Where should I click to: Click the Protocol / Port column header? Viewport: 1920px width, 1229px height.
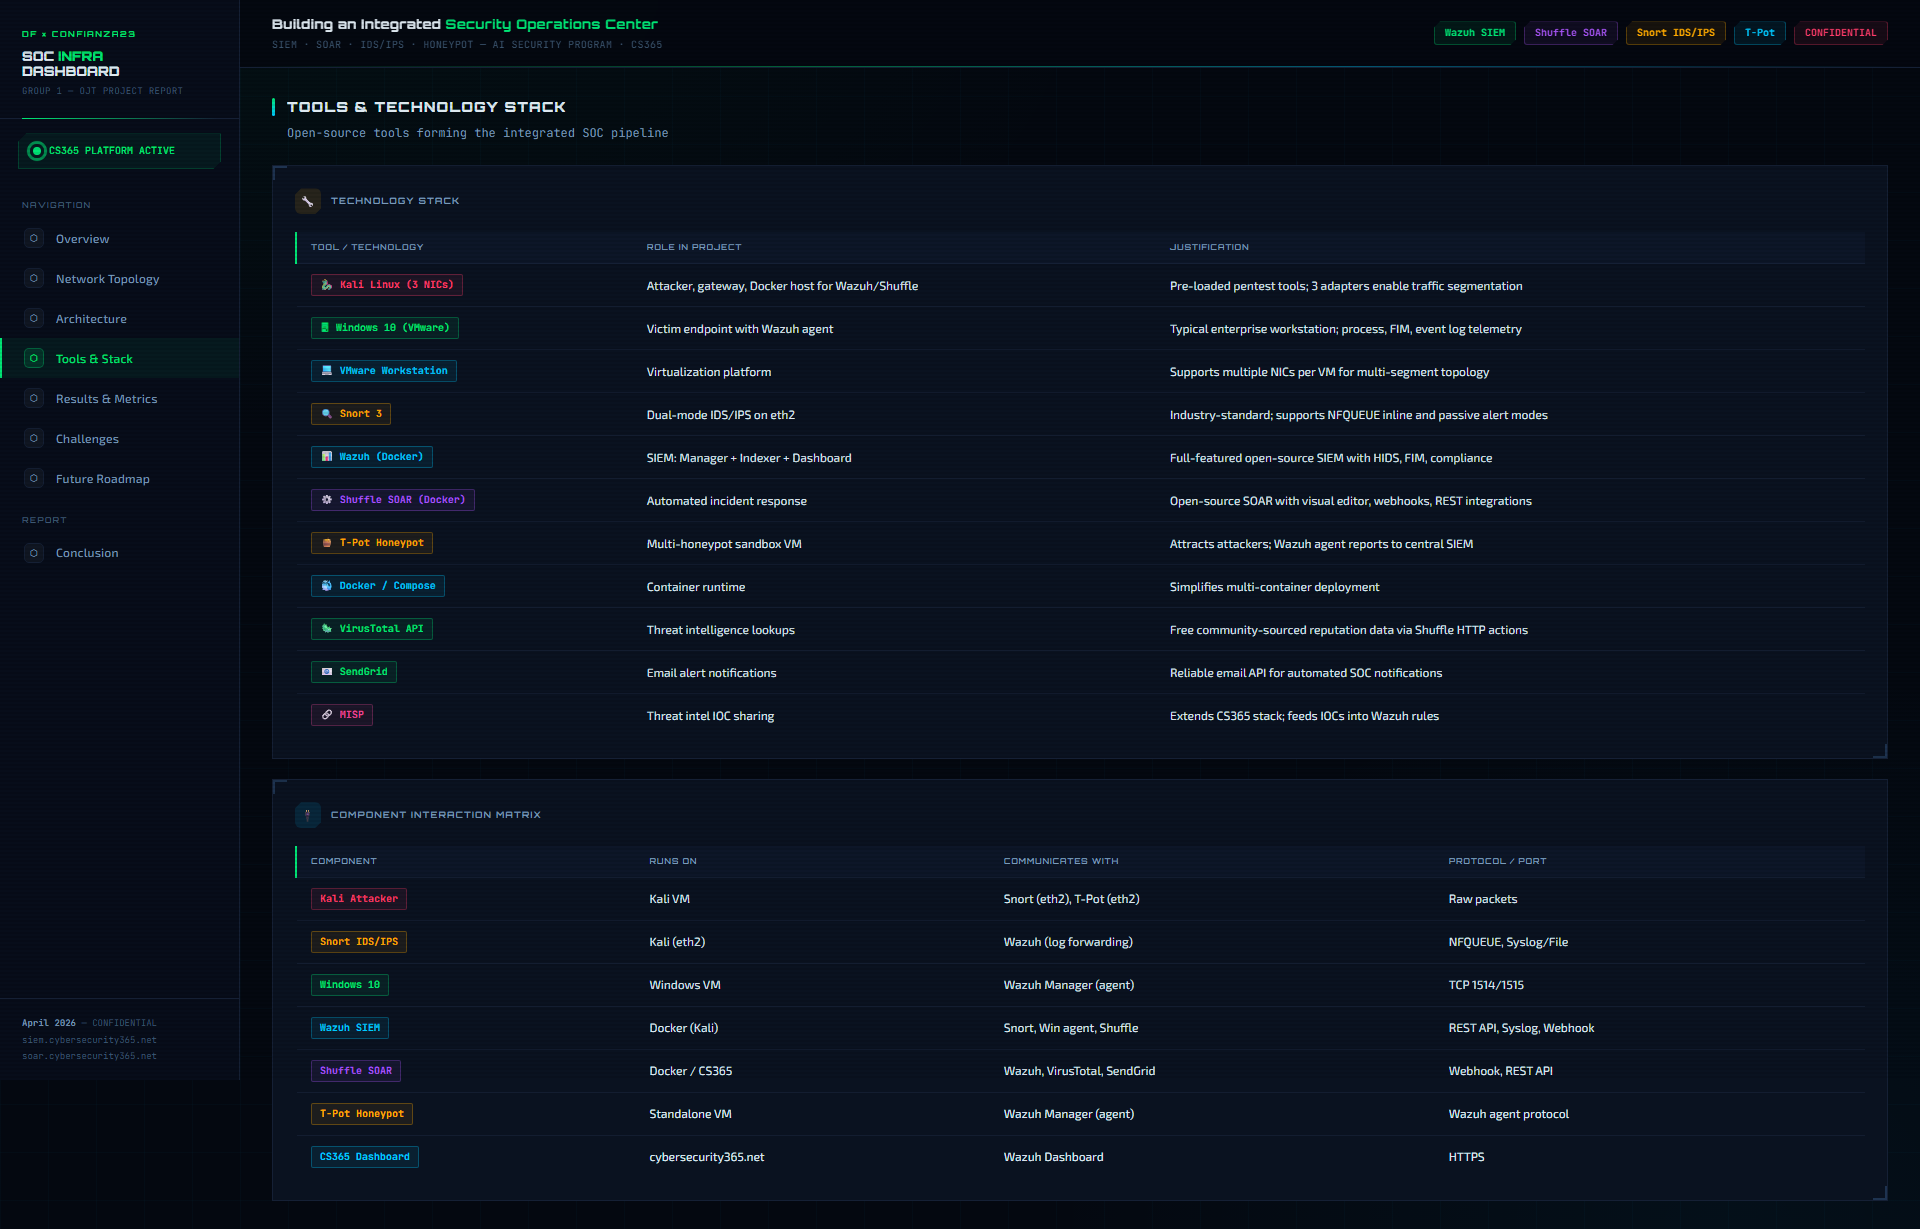[x=1497, y=861]
